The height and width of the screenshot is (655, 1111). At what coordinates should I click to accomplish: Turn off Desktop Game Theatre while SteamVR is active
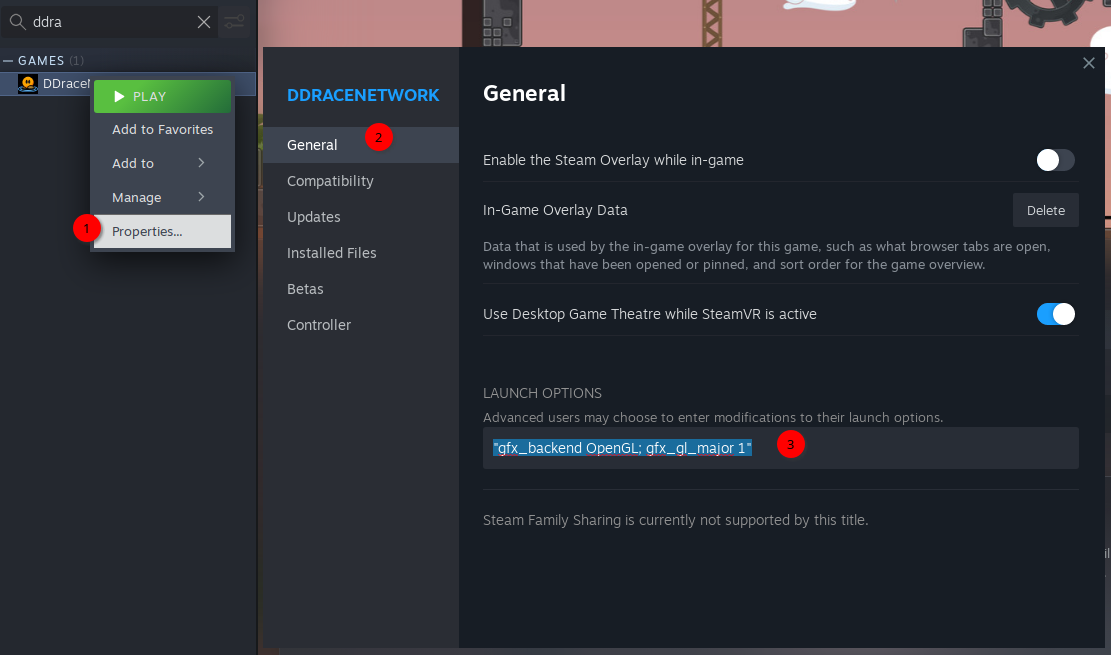(x=1054, y=313)
